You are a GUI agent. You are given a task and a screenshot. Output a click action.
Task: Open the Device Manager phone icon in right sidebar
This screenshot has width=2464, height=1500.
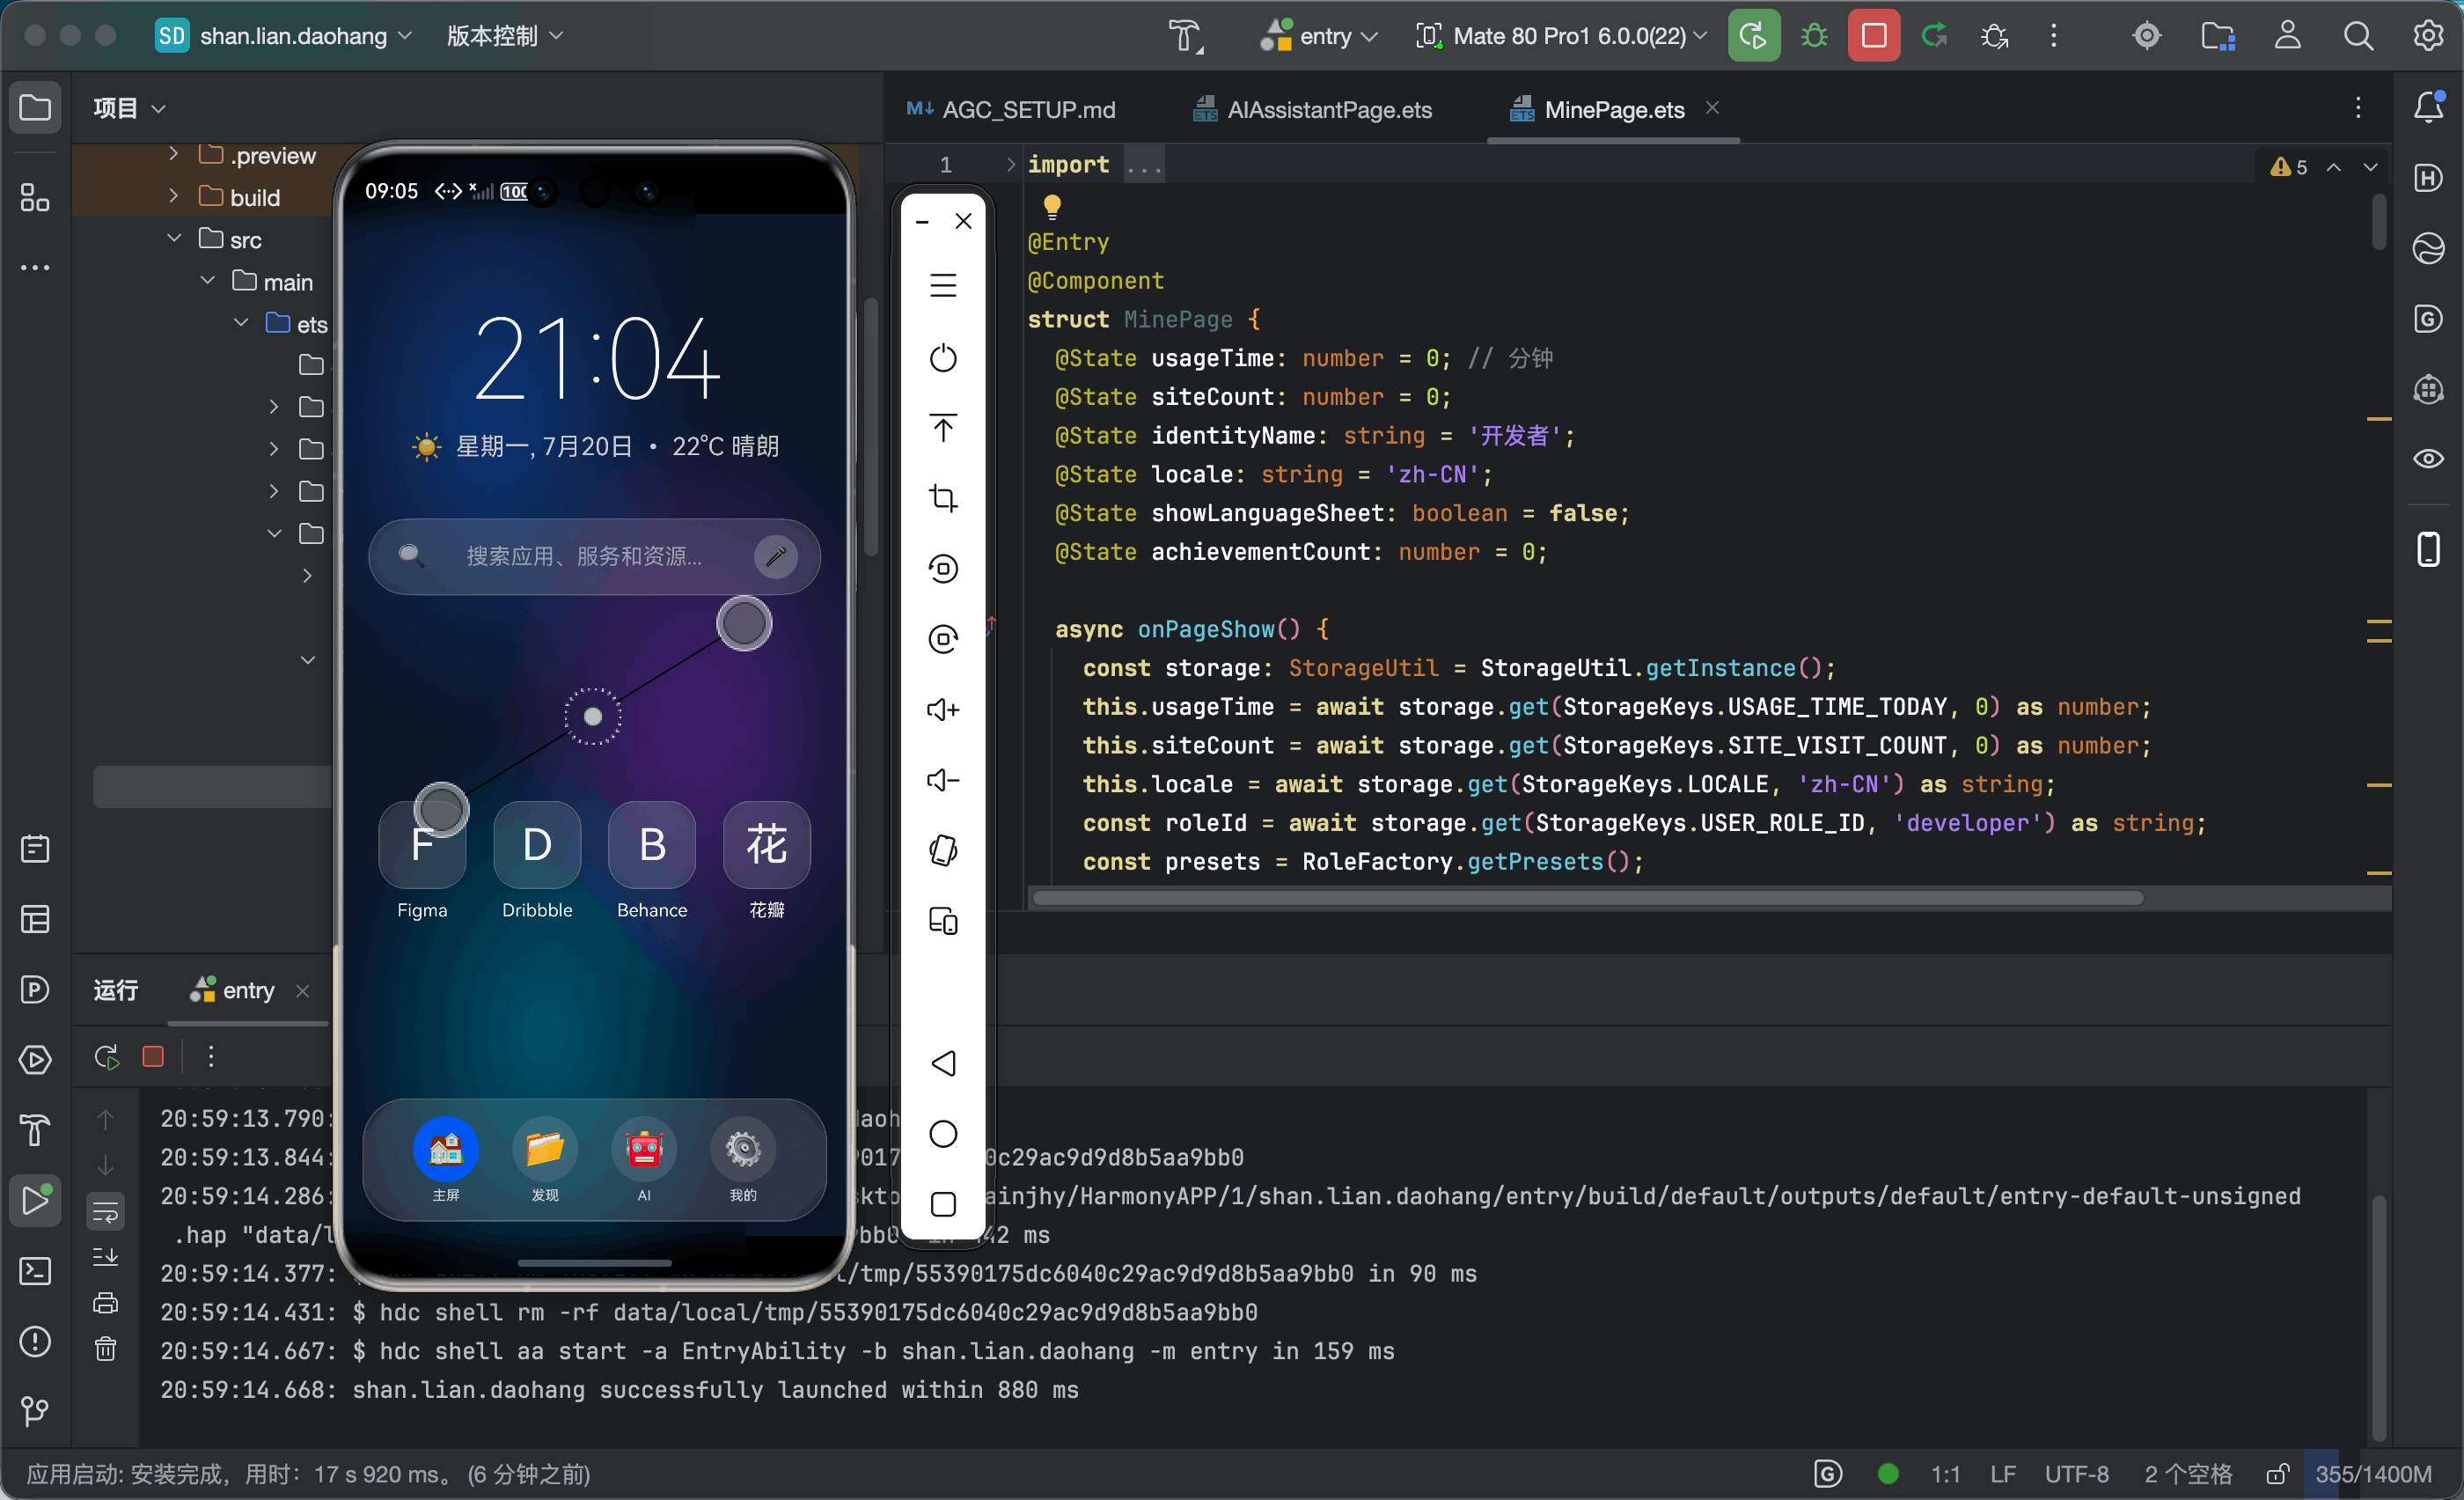(x=2428, y=549)
